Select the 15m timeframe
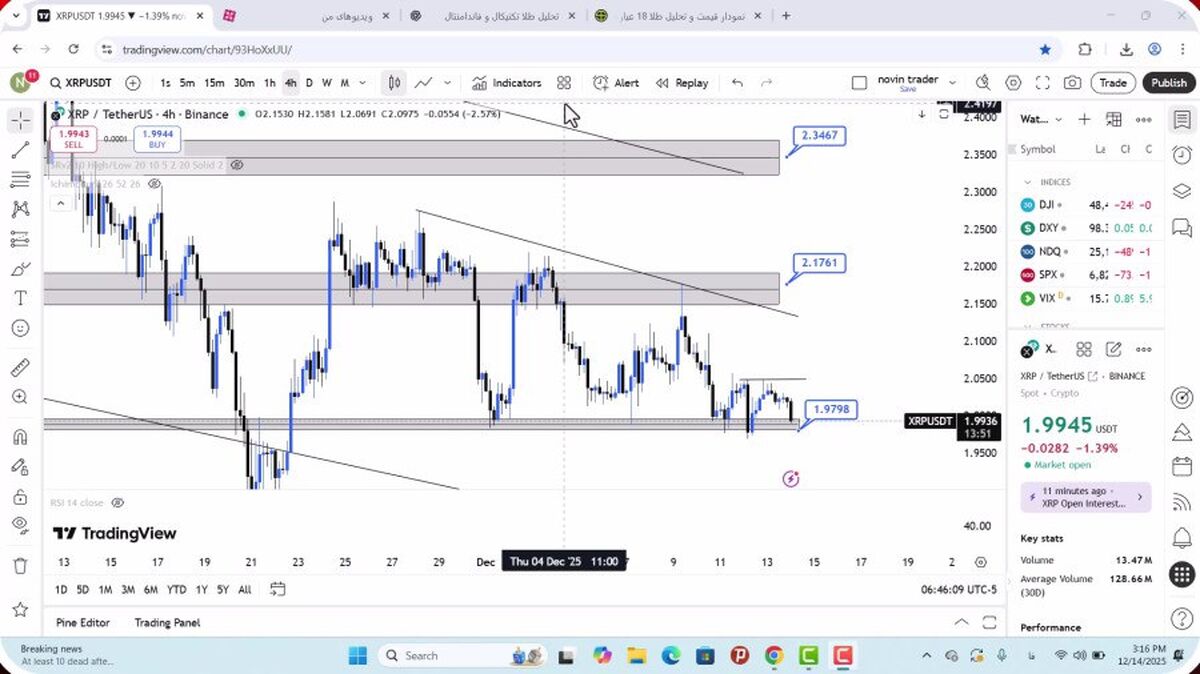 214,83
